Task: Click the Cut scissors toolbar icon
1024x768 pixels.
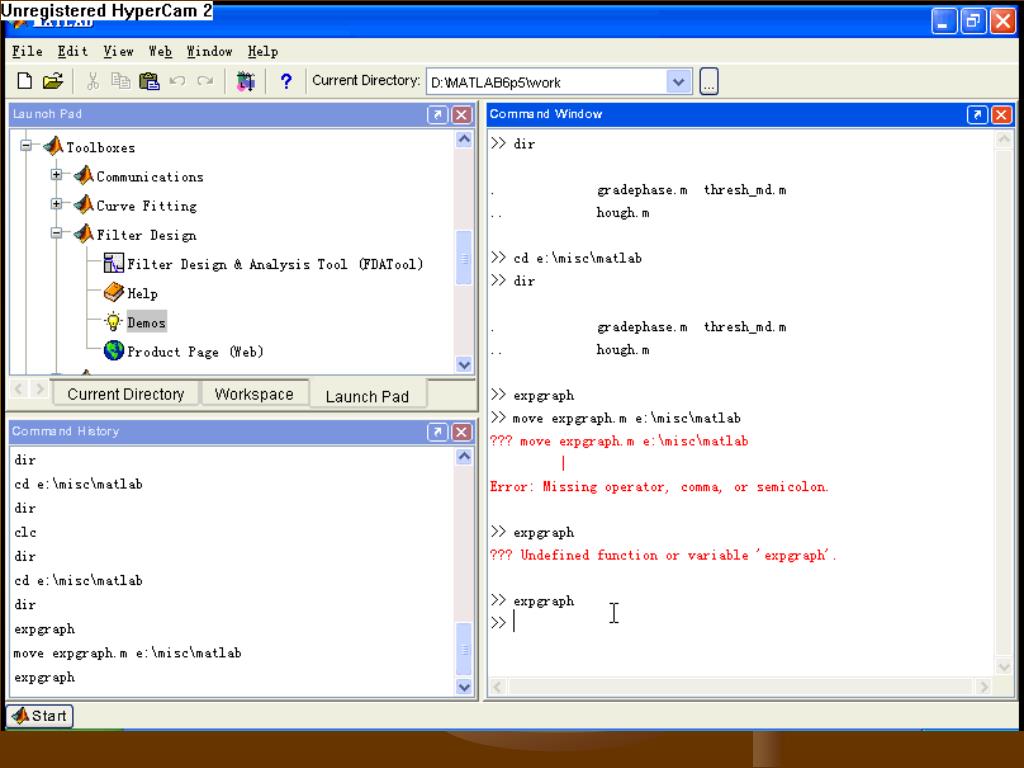Action: (x=93, y=81)
